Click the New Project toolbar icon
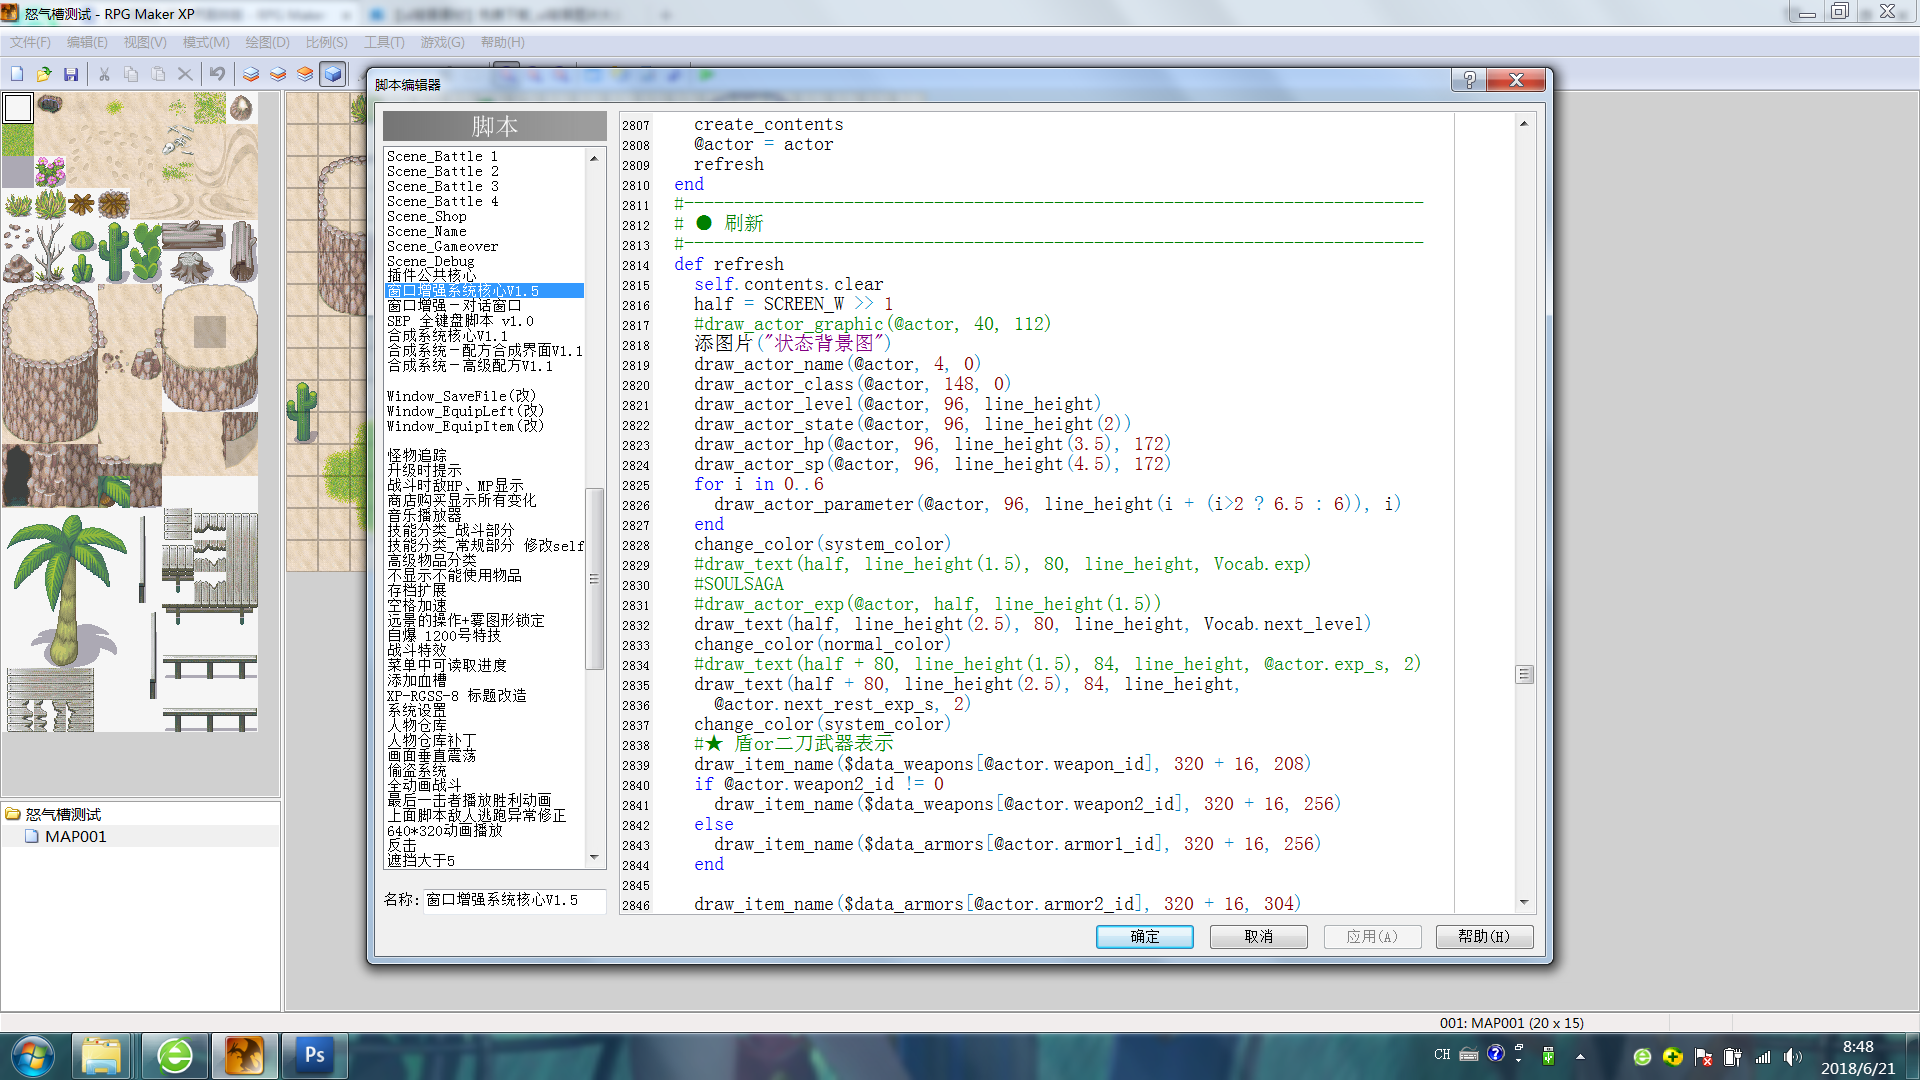The height and width of the screenshot is (1080, 1920). tap(17, 74)
